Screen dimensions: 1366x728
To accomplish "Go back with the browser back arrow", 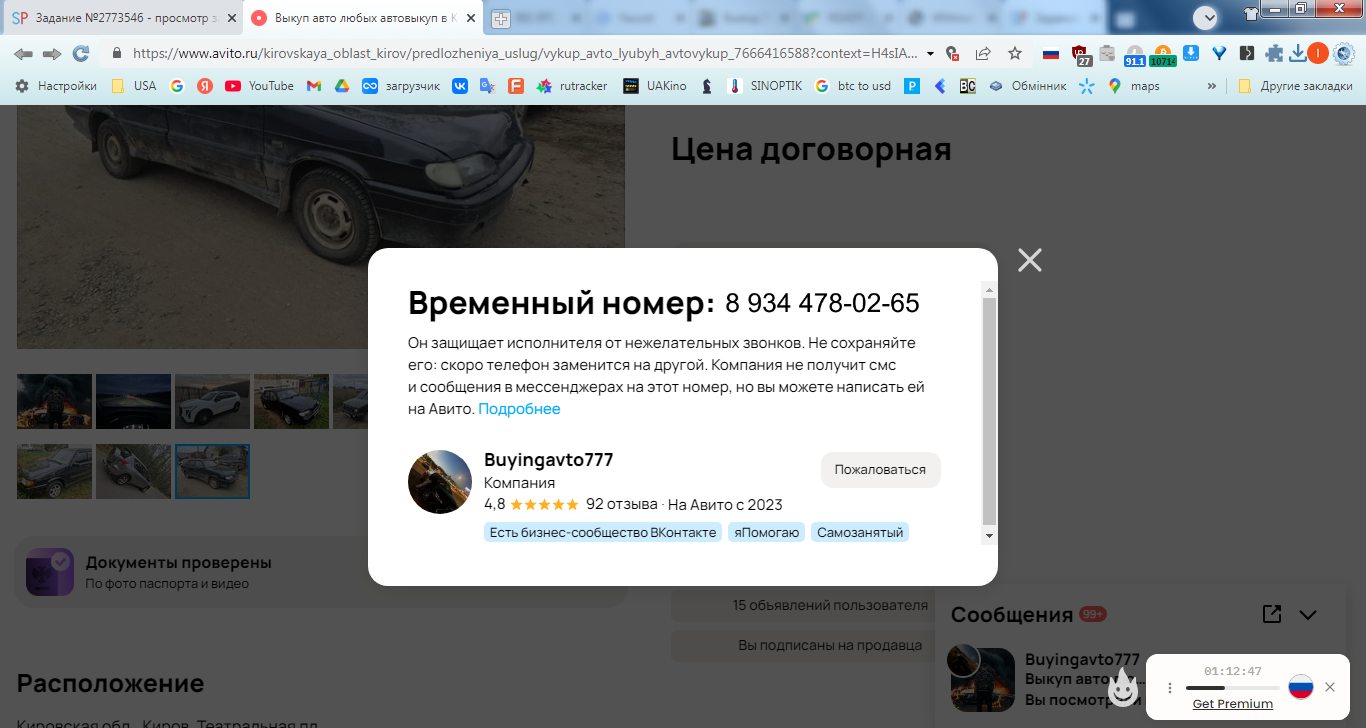I will [x=23, y=54].
